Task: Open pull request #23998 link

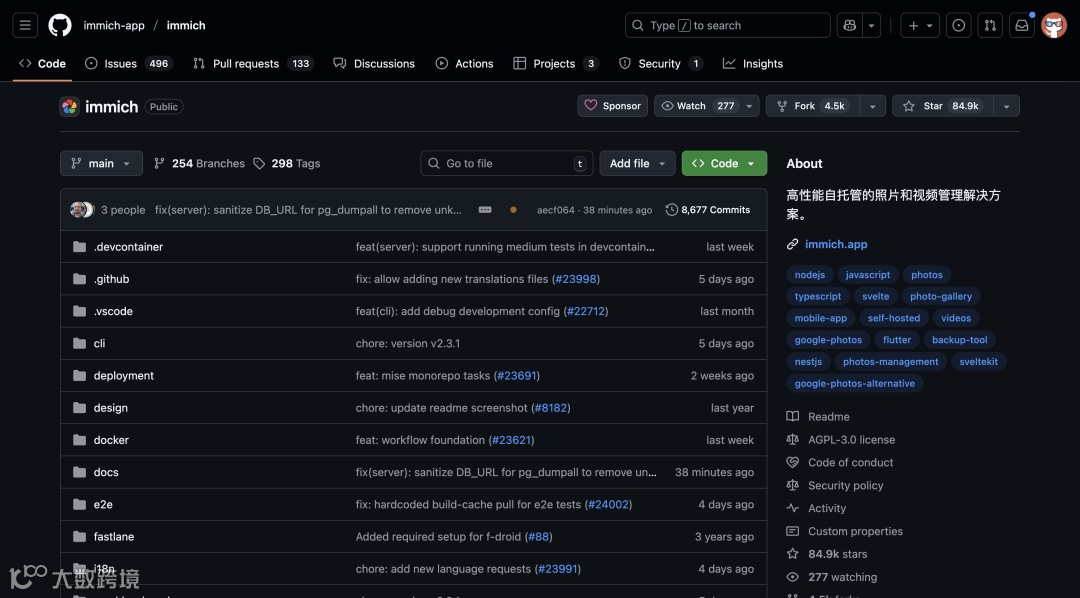Action: click(576, 279)
